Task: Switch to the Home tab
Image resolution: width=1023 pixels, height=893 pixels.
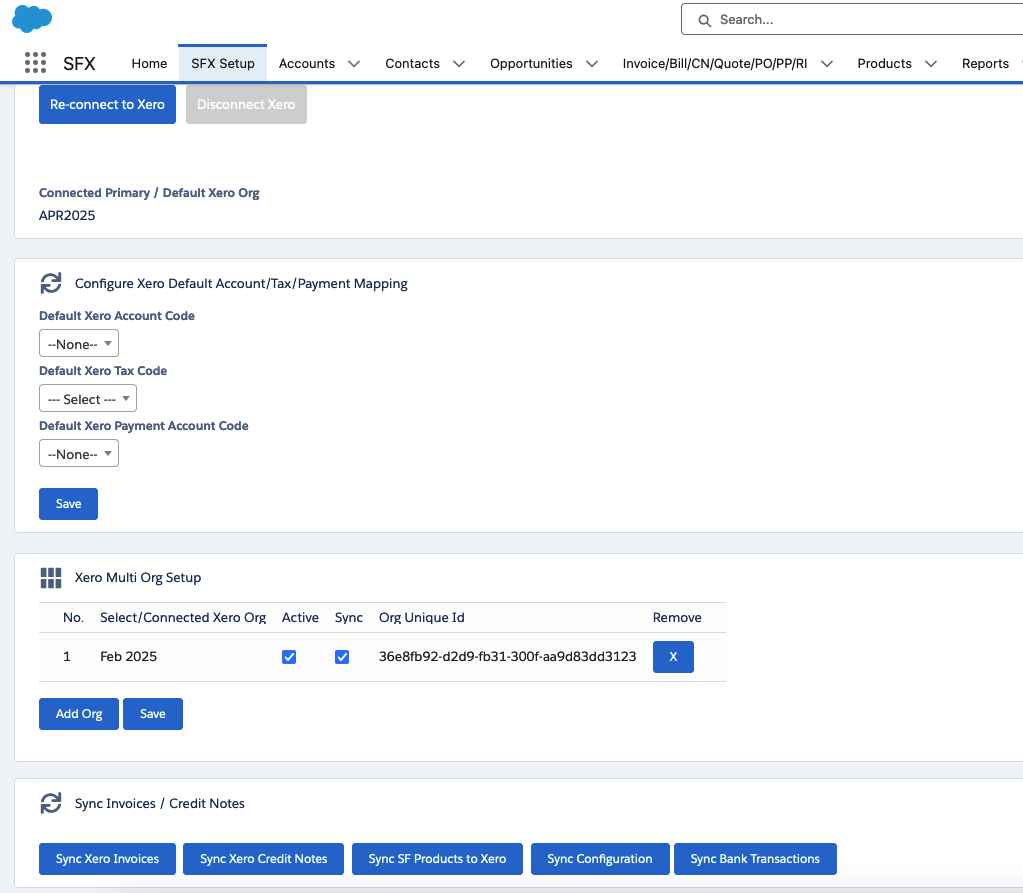Action: coord(149,64)
